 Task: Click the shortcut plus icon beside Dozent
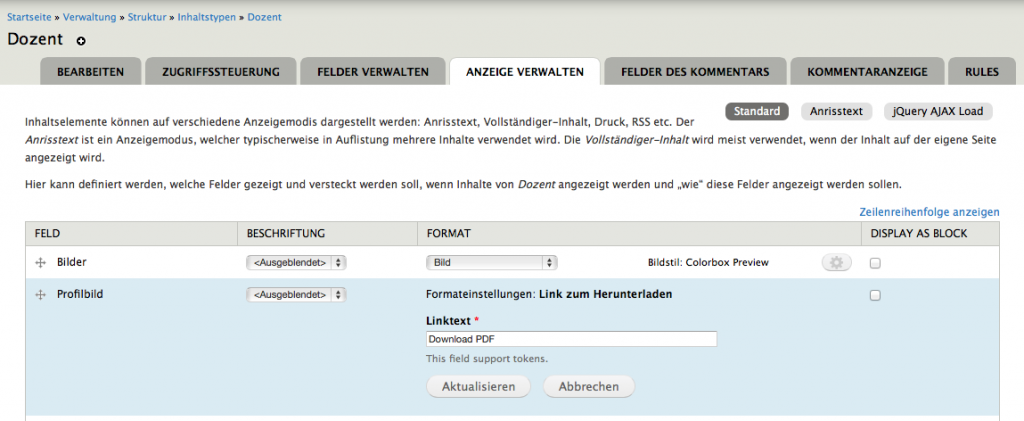(x=81, y=41)
